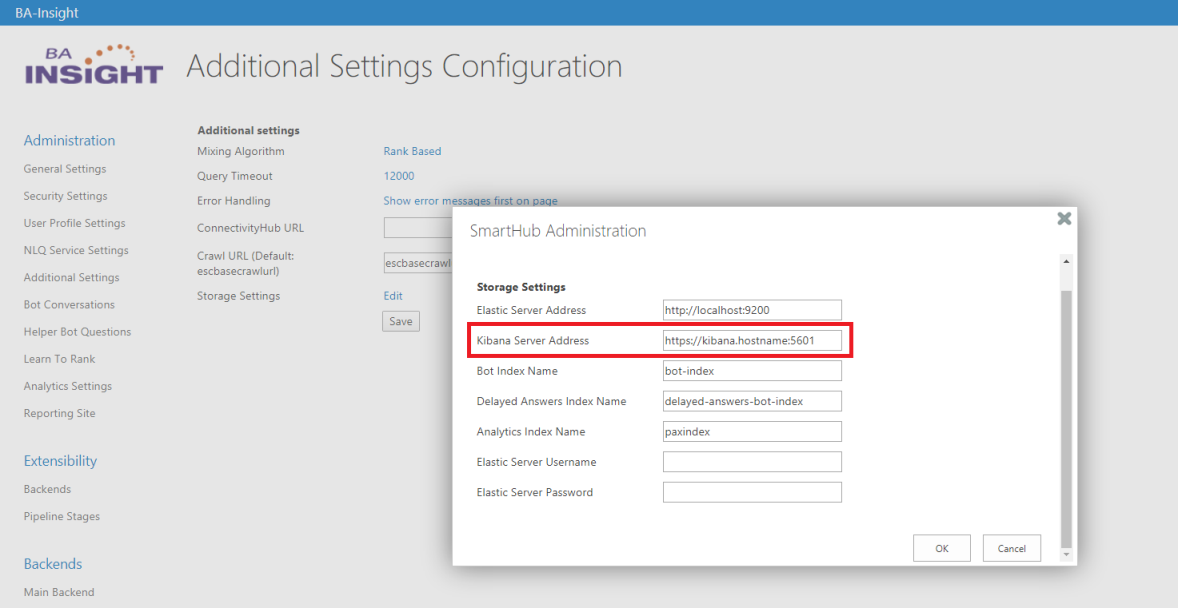The width and height of the screenshot is (1178, 608).
Task: Select the Bot Index Name input
Action: pyautogui.click(x=752, y=371)
